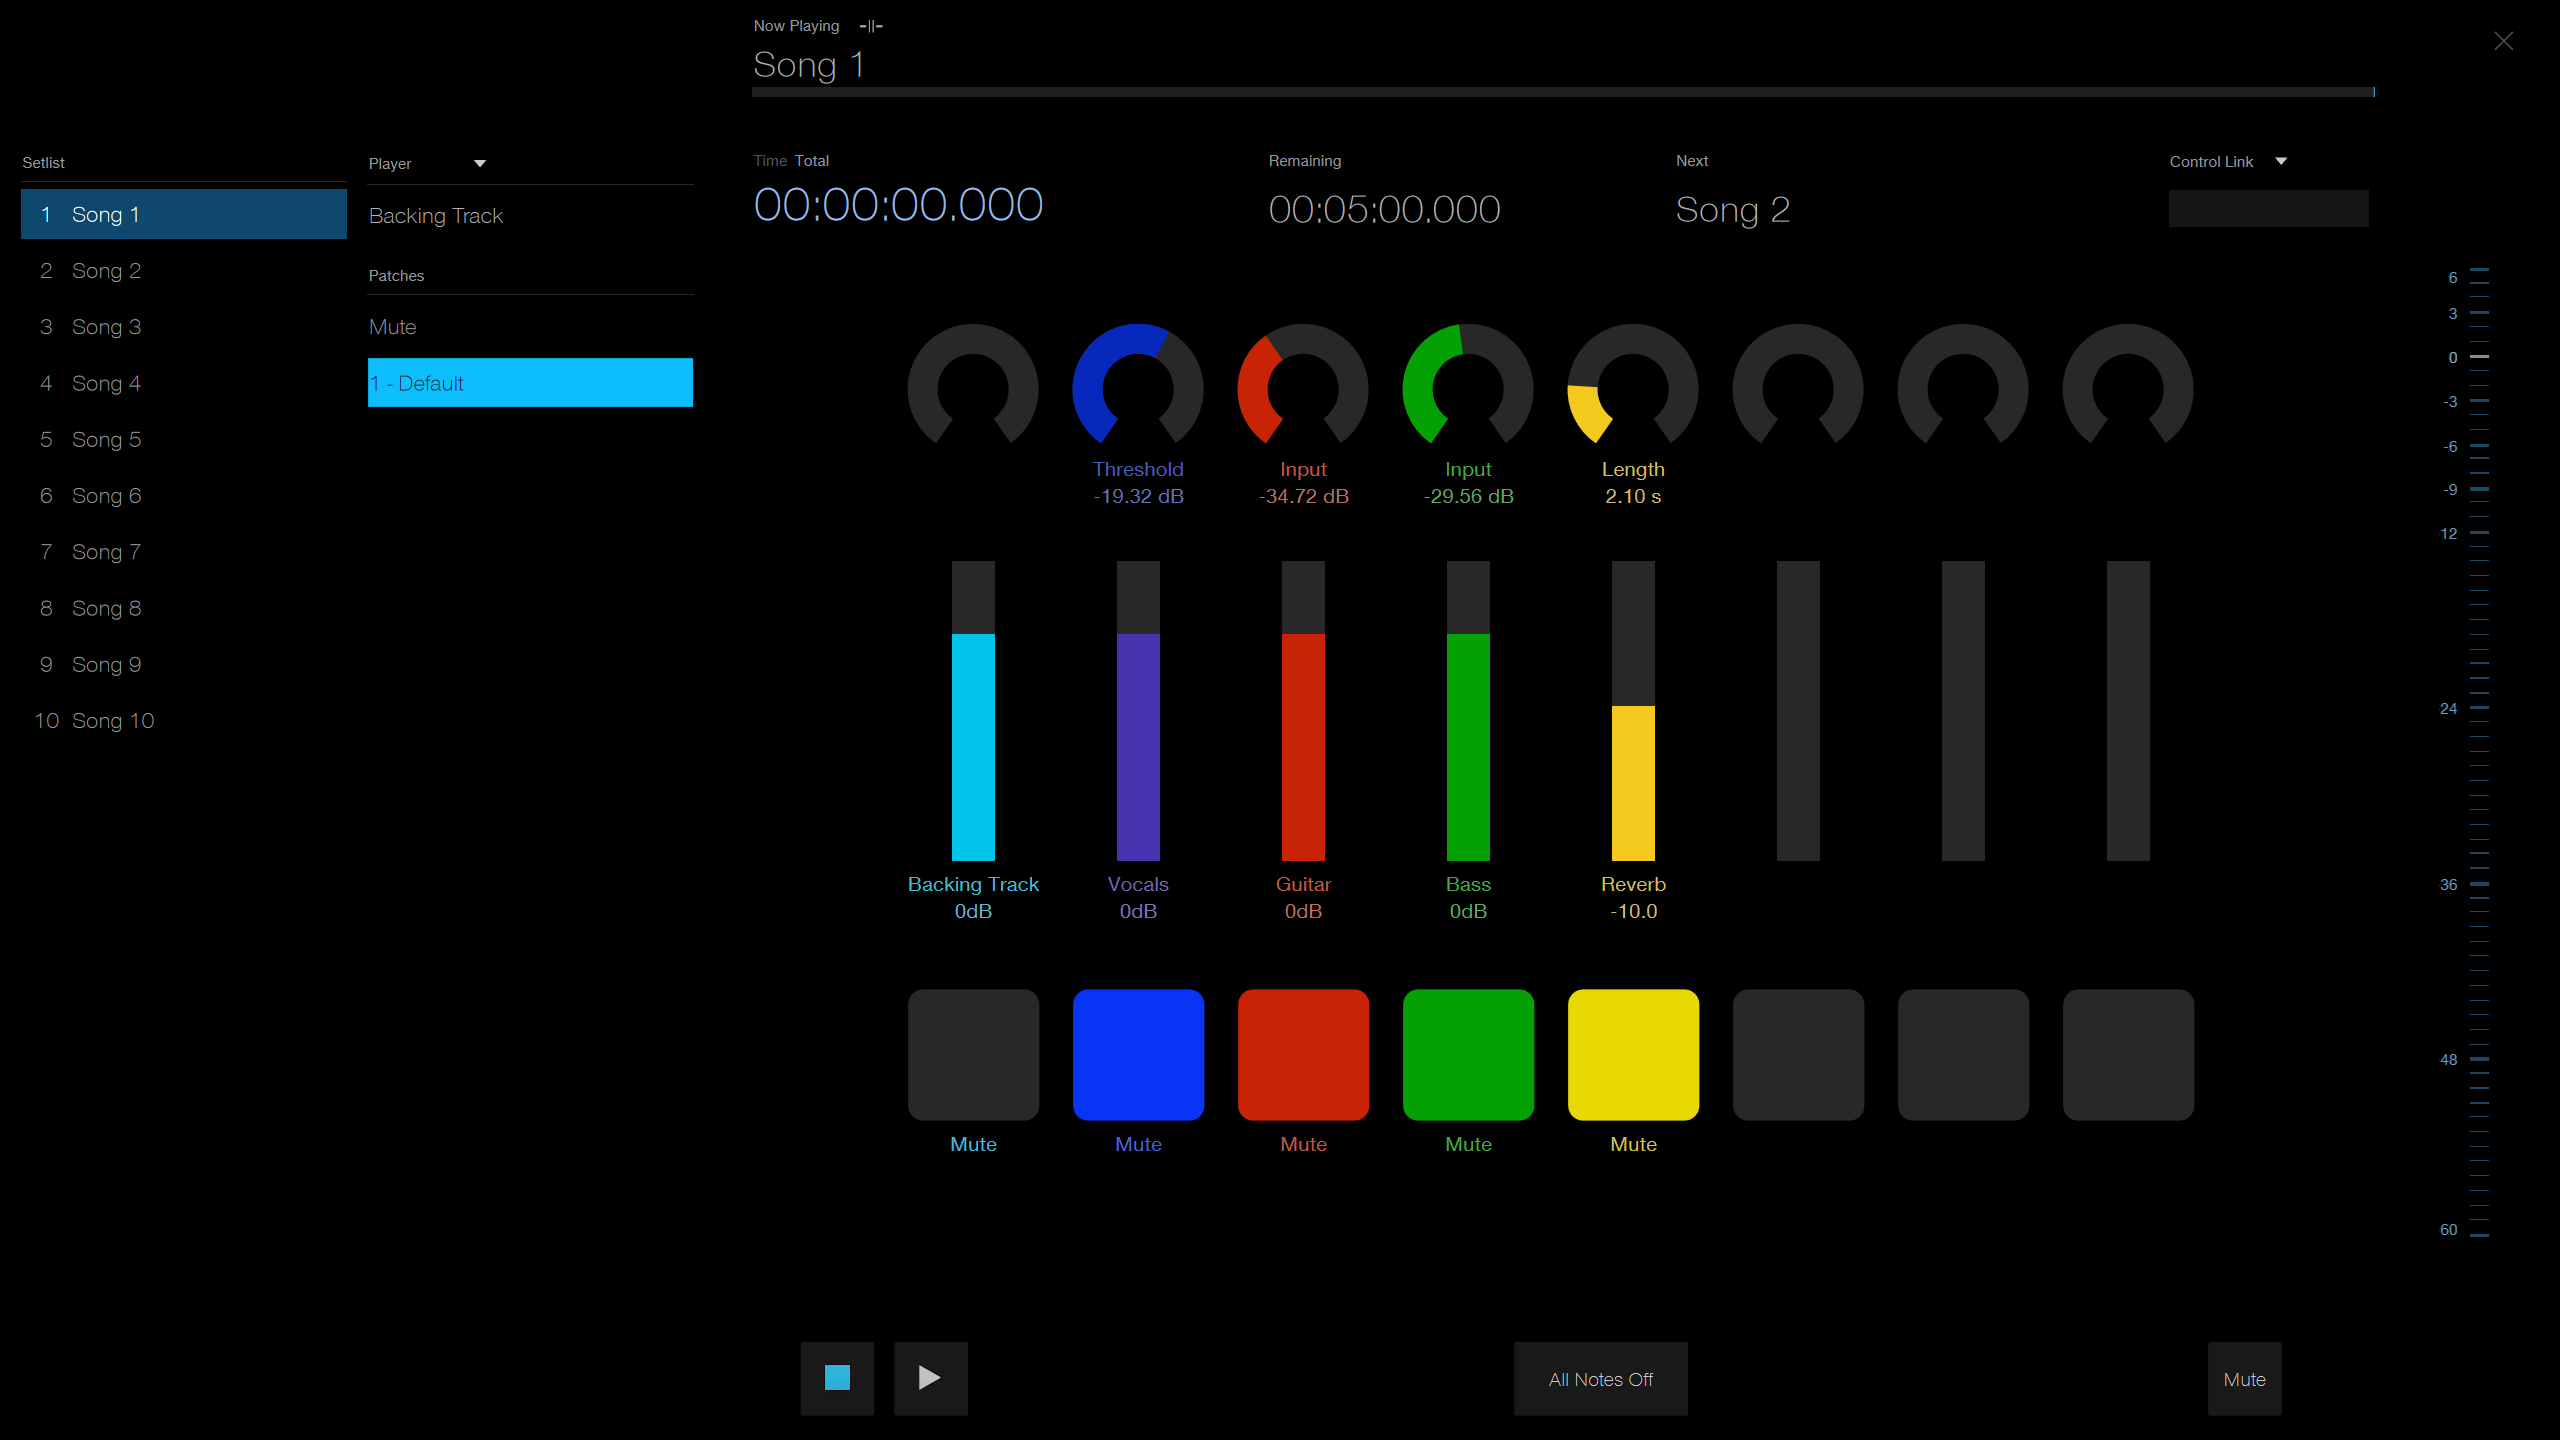Close the performance view with the X
2560x1440 pixels.
2503,41
